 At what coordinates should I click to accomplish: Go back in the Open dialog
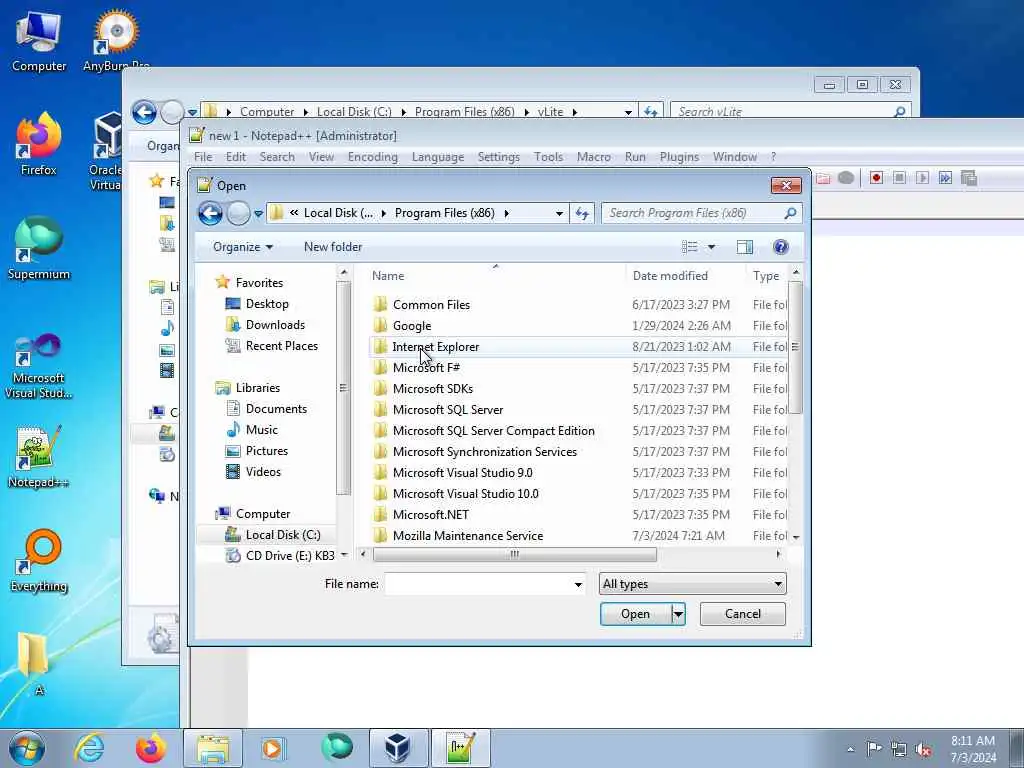coord(210,213)
